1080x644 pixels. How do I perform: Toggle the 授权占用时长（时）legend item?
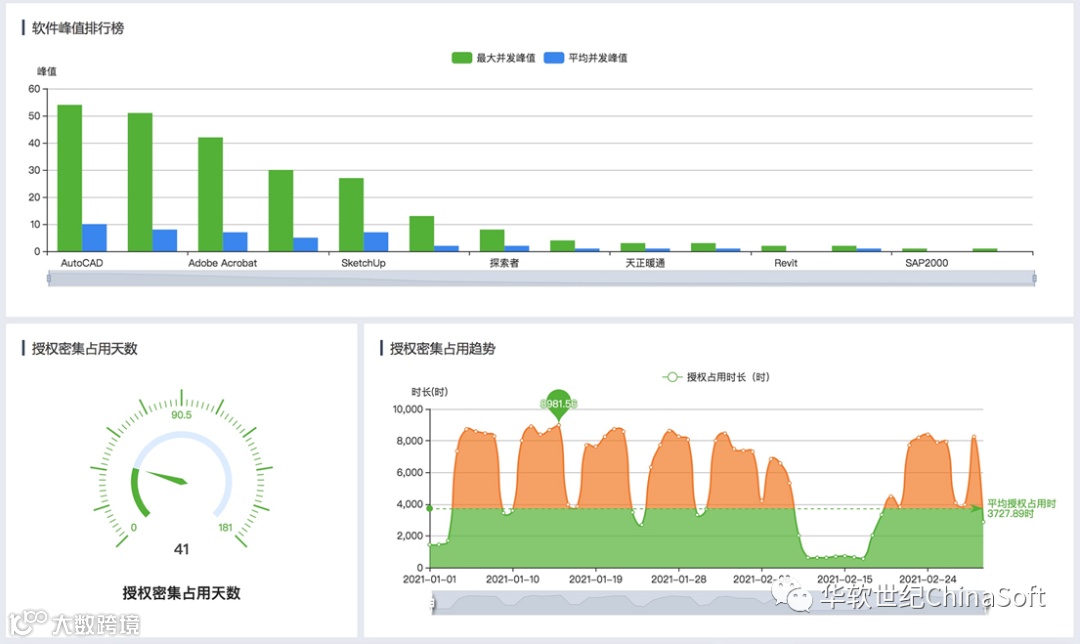(716, 377)
